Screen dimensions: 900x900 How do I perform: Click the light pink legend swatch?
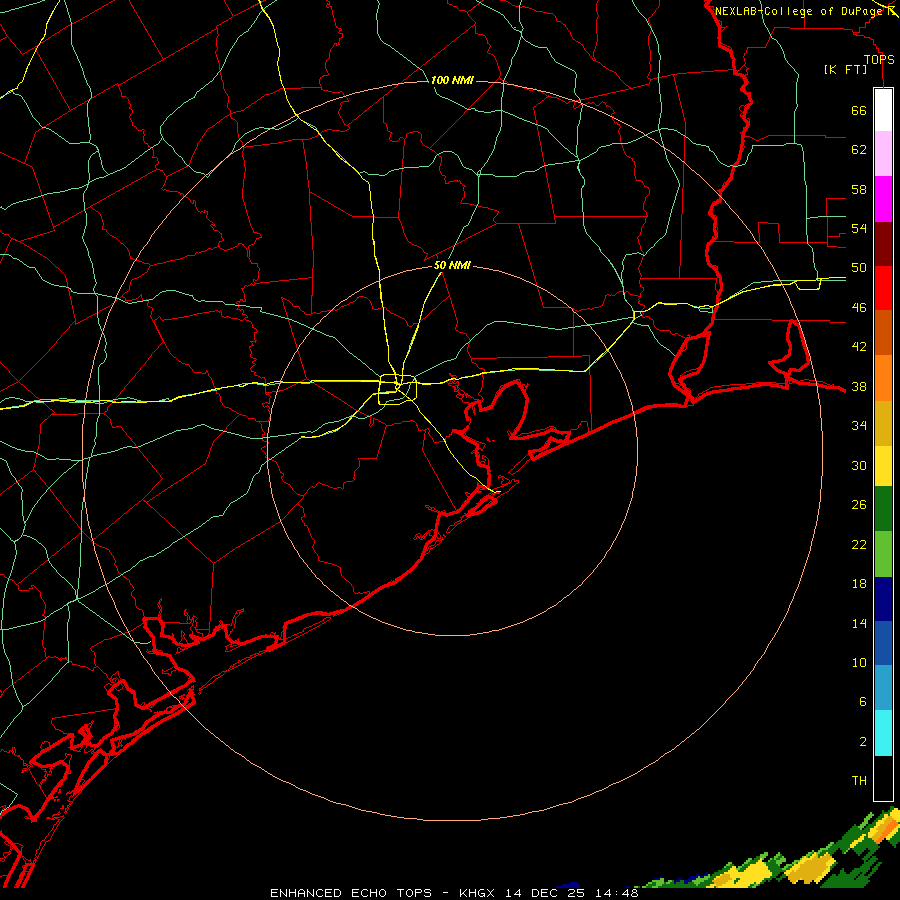pyautogui.click(x=883, y=153)
